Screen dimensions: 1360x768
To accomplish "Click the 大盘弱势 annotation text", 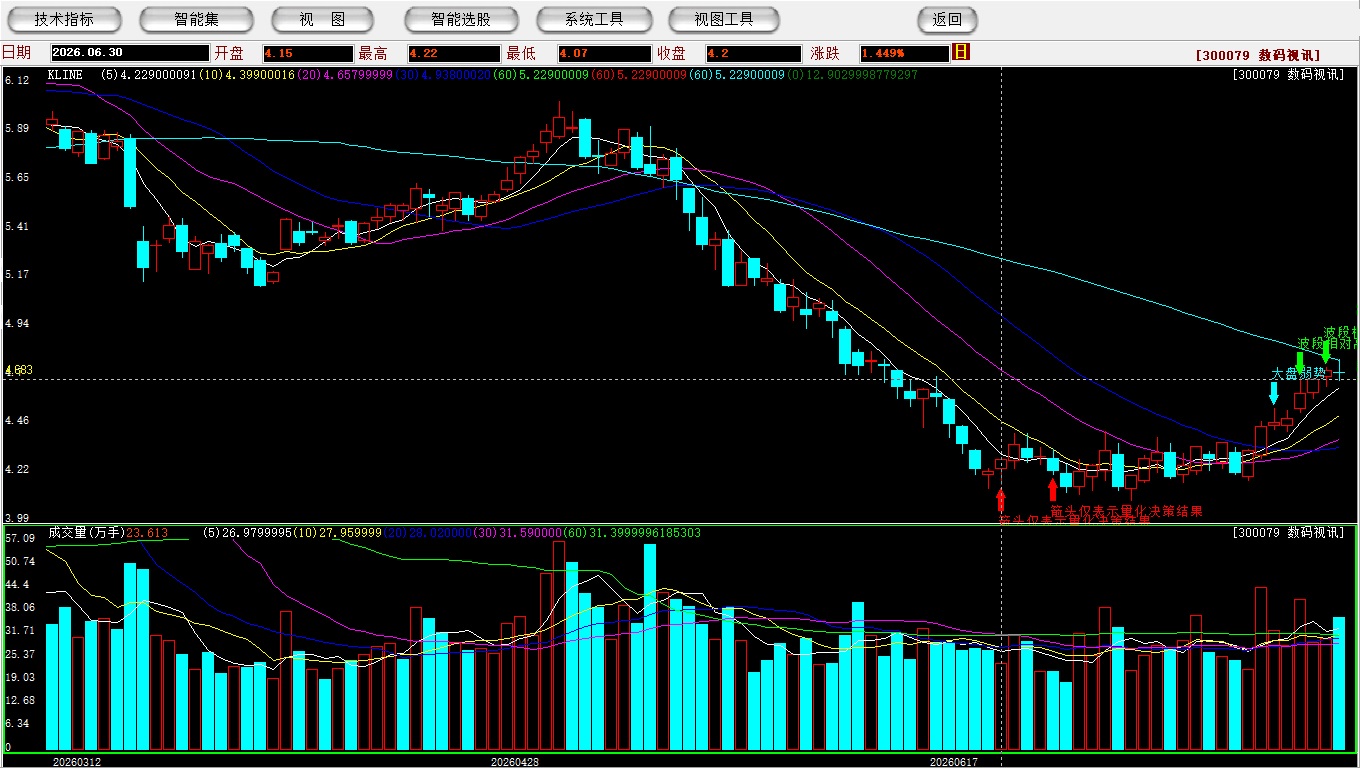I will (1298, 374).
